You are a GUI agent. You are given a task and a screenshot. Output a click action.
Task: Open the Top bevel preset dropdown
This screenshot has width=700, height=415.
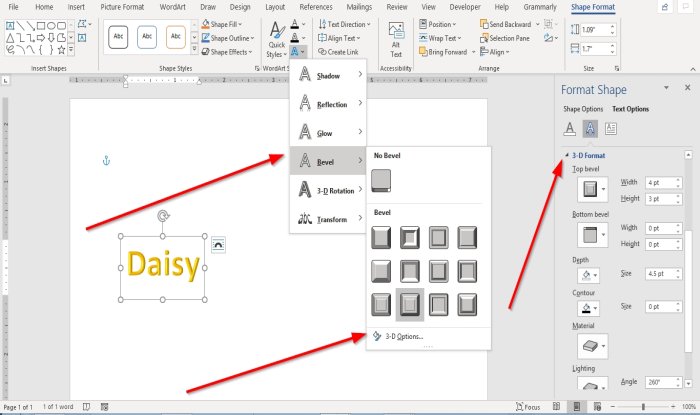click(592, 189)
